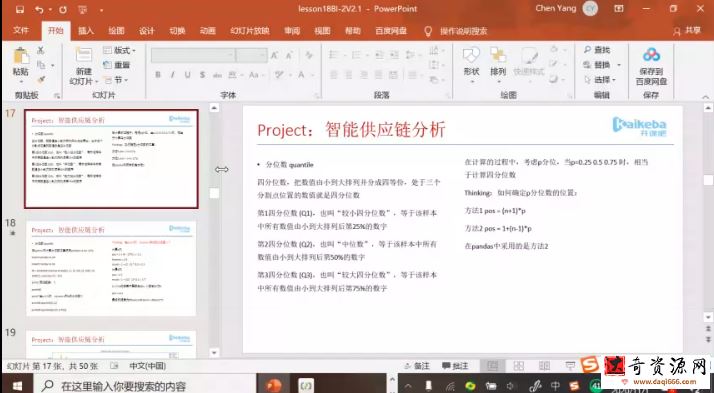The height and width of the screenshot is (393, 714).
Task: Switch to Slide Sorter view icon
Action: tap(518, 366)
